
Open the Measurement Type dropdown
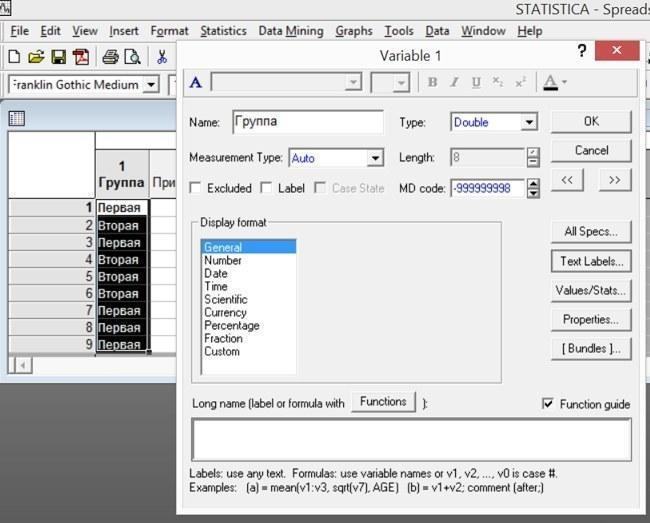(375, 158)
